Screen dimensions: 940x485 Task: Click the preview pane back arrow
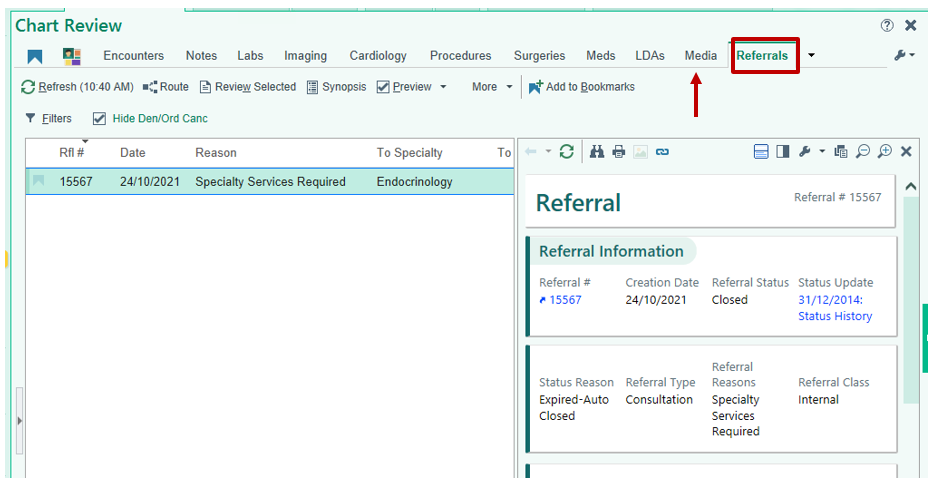click(531, 152)
